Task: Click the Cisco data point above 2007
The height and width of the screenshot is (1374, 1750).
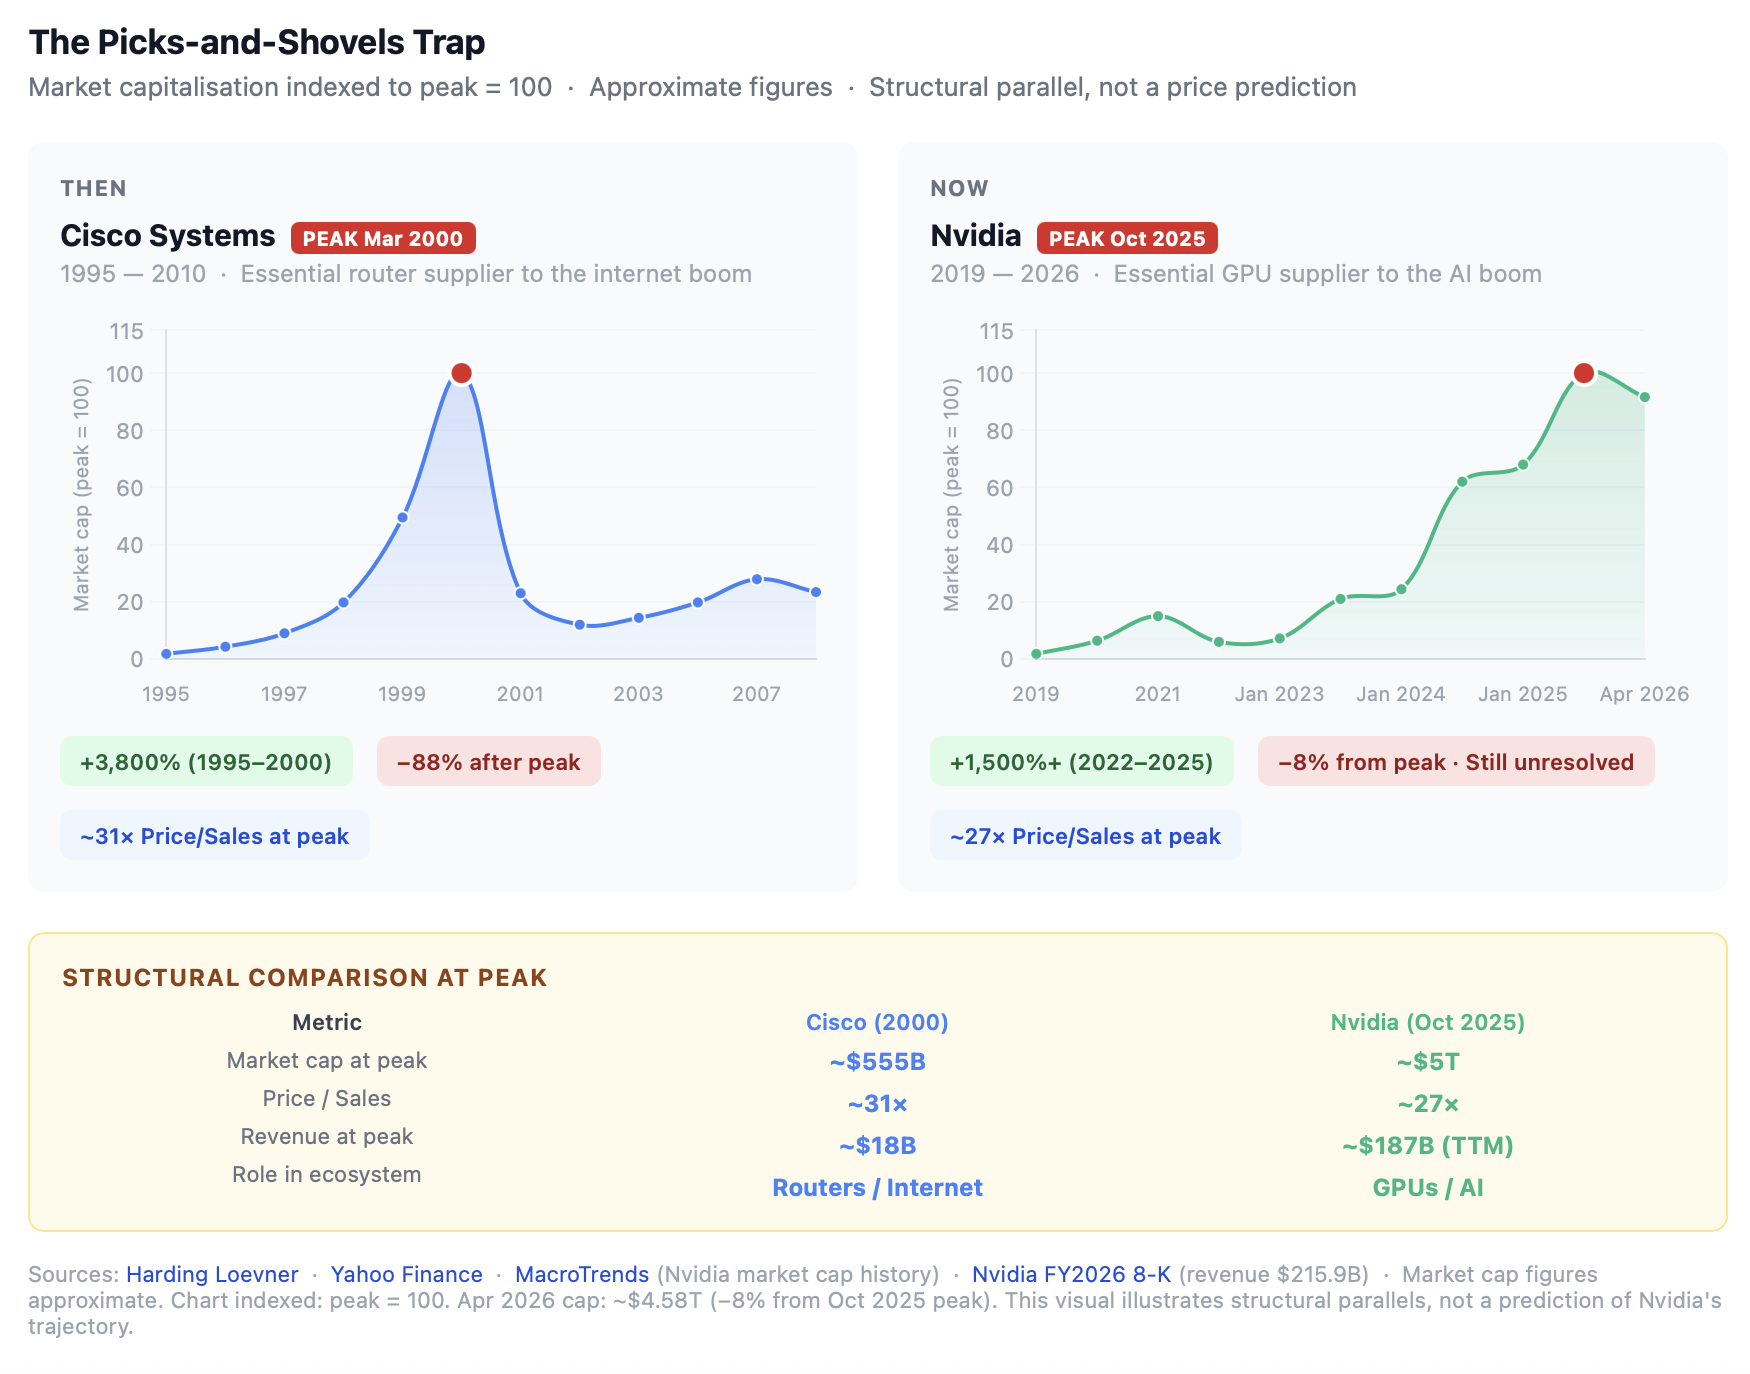Action: tap(757, 579)
